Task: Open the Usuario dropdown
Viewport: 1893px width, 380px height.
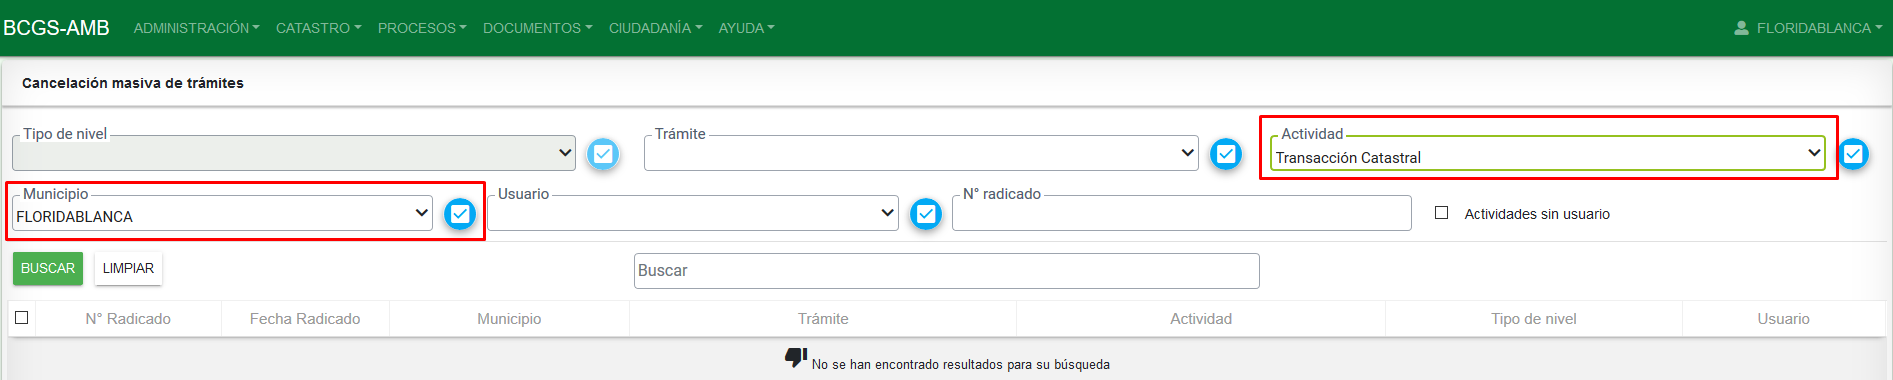Action: pyautogui.click(x=693, y=213)
